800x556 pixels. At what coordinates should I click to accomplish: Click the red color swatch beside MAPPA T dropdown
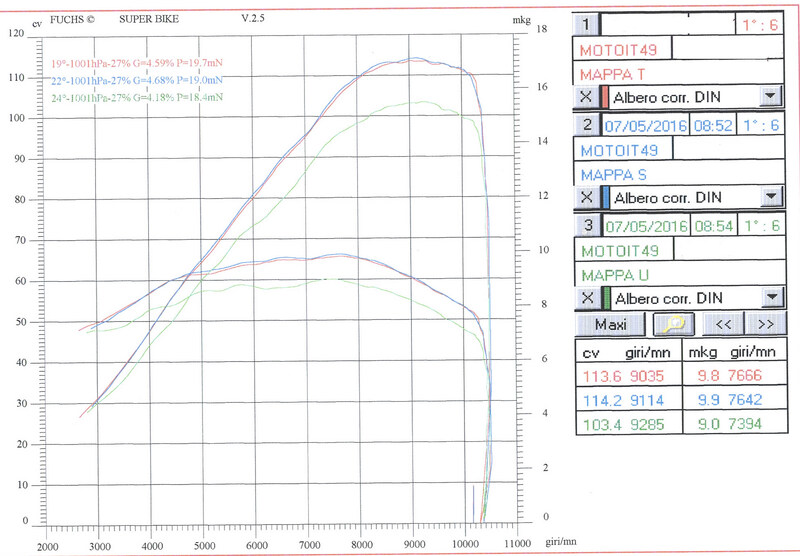pyautogui.click(x=603, y=97)
